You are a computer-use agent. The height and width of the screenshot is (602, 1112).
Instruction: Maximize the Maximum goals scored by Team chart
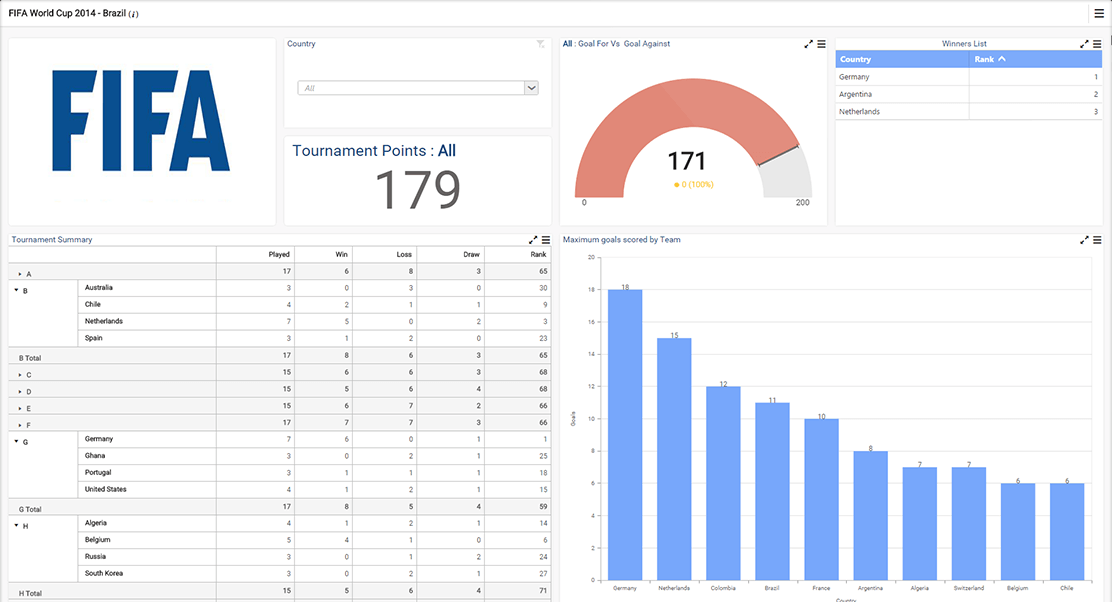pos(1084,240)
